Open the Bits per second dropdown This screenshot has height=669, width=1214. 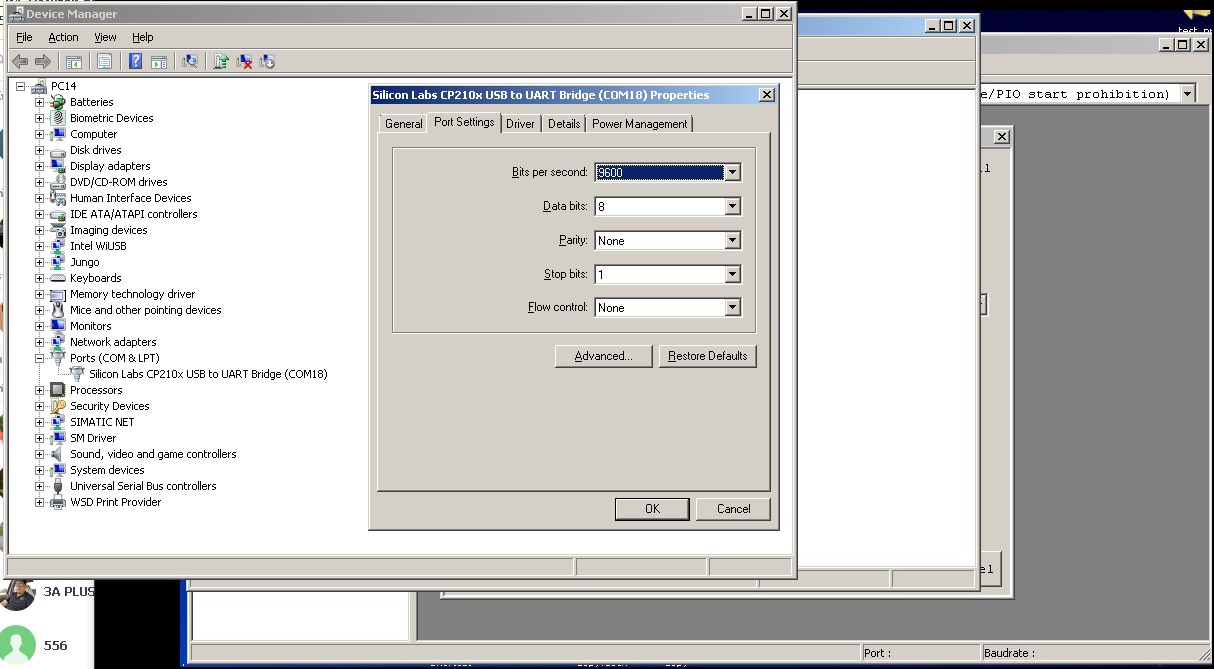(x=732, y=172)
